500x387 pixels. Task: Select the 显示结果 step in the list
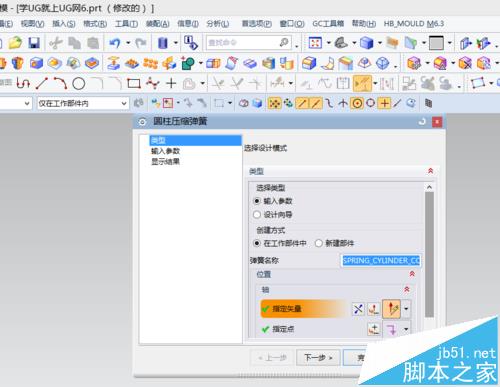[x=166, y=162]
